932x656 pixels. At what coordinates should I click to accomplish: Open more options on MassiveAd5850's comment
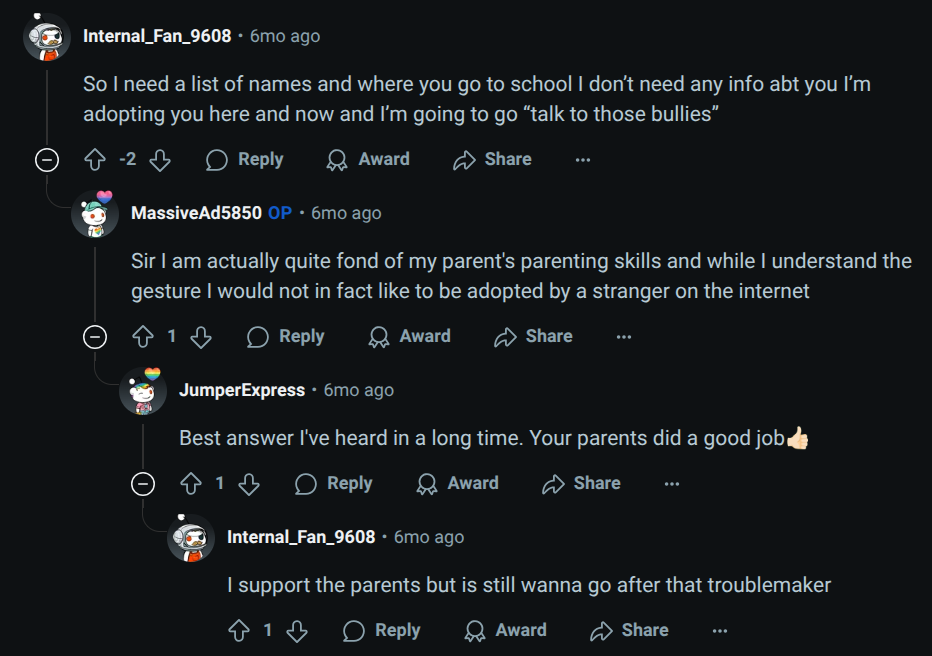click(624, 337)
